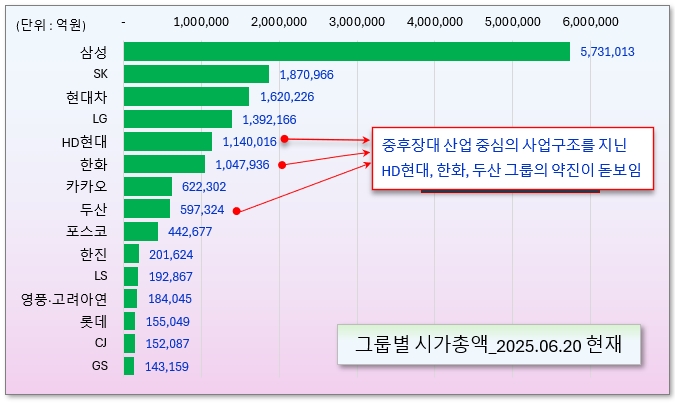Select the 카카오 green bar

click(148, 186)
